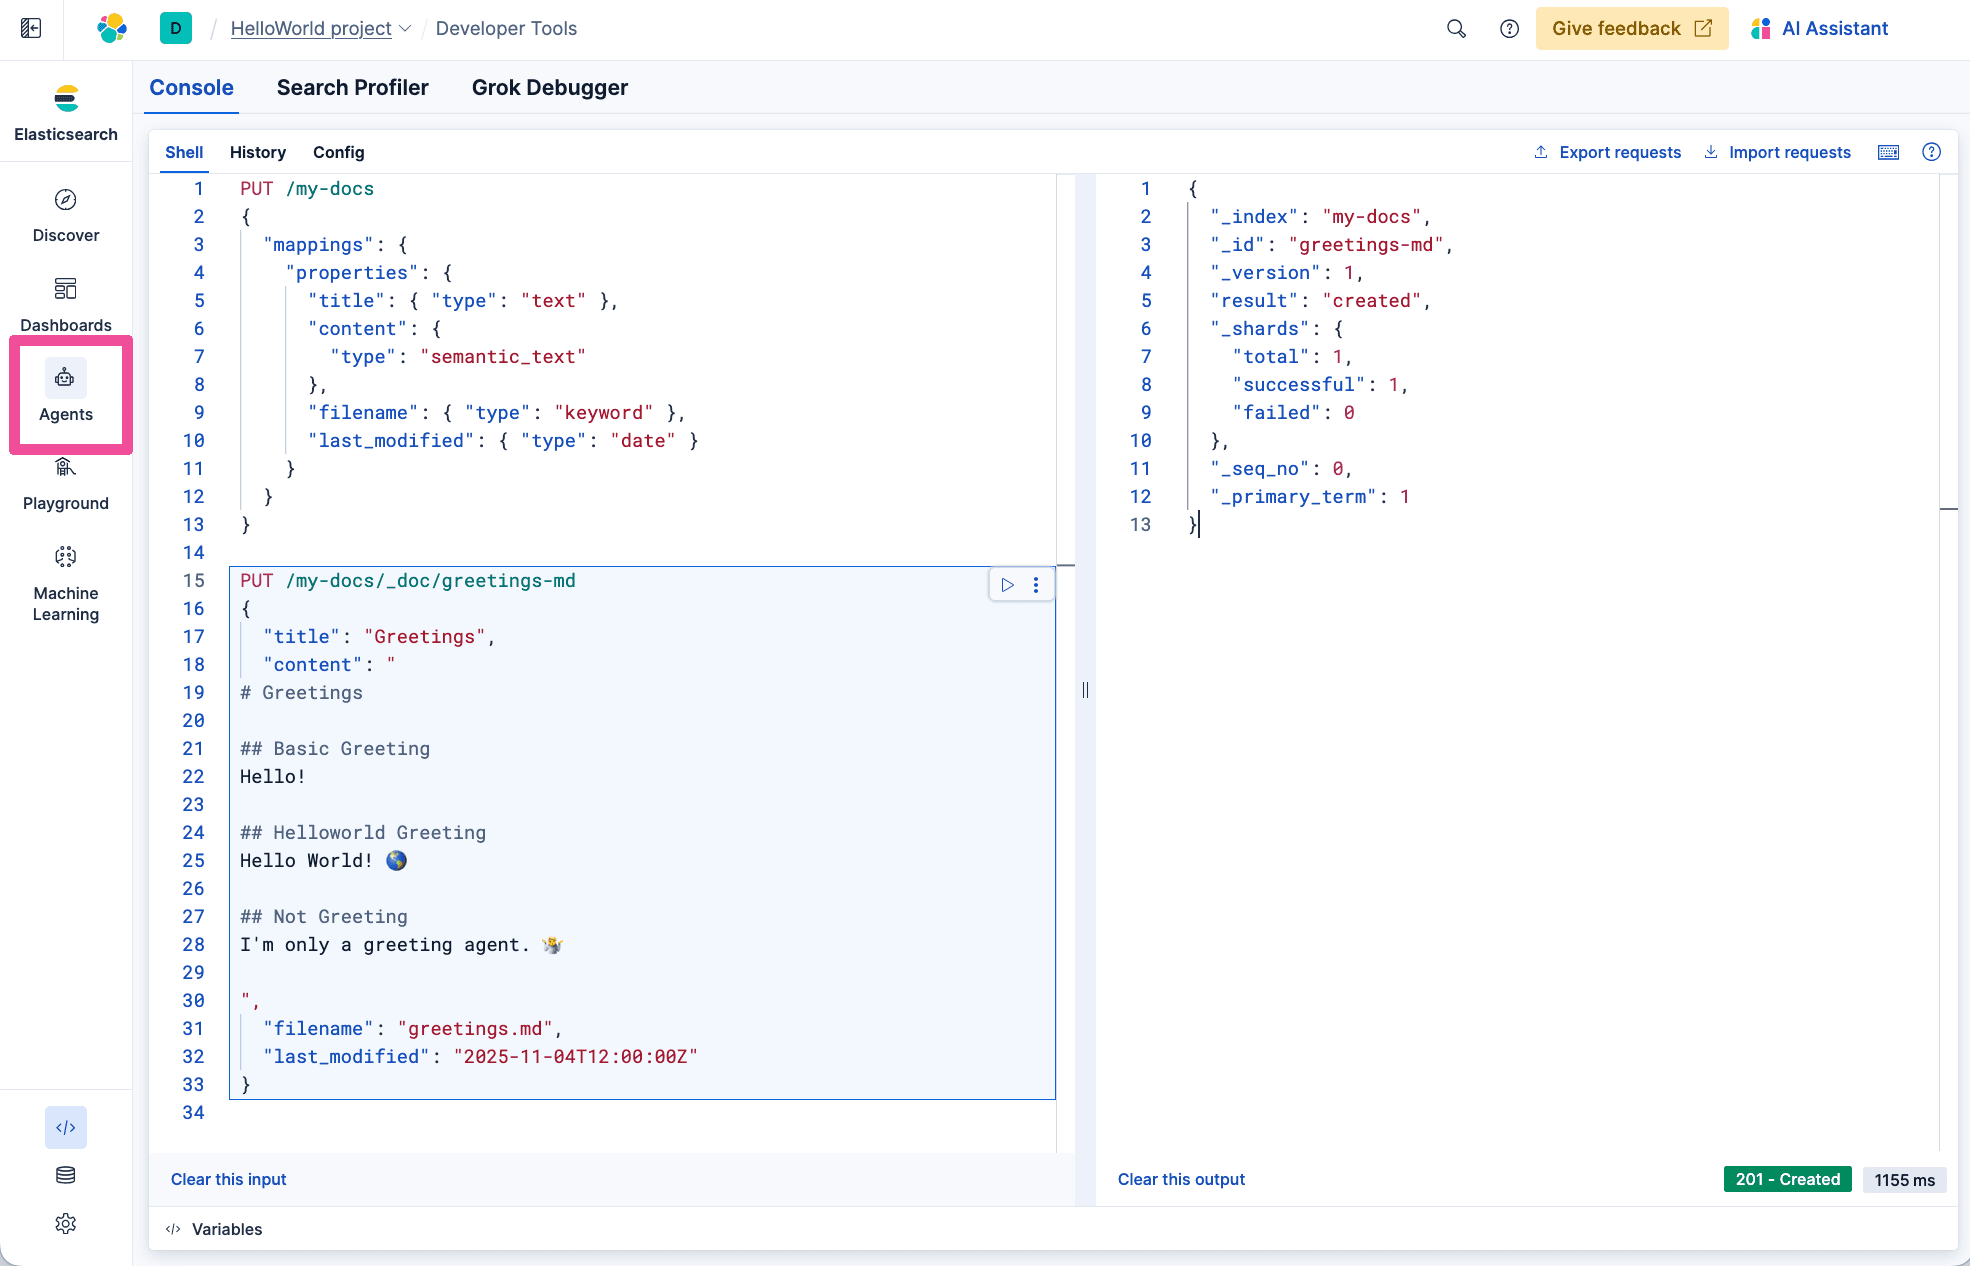Image resolution: width=1970 pixels, height=1266 pixels.
Task: Open the History tab
Action: [257, 152]
